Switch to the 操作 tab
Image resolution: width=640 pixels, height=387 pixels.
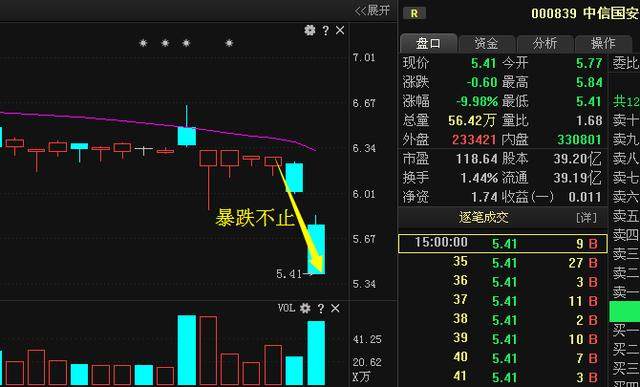pos(603,43)
